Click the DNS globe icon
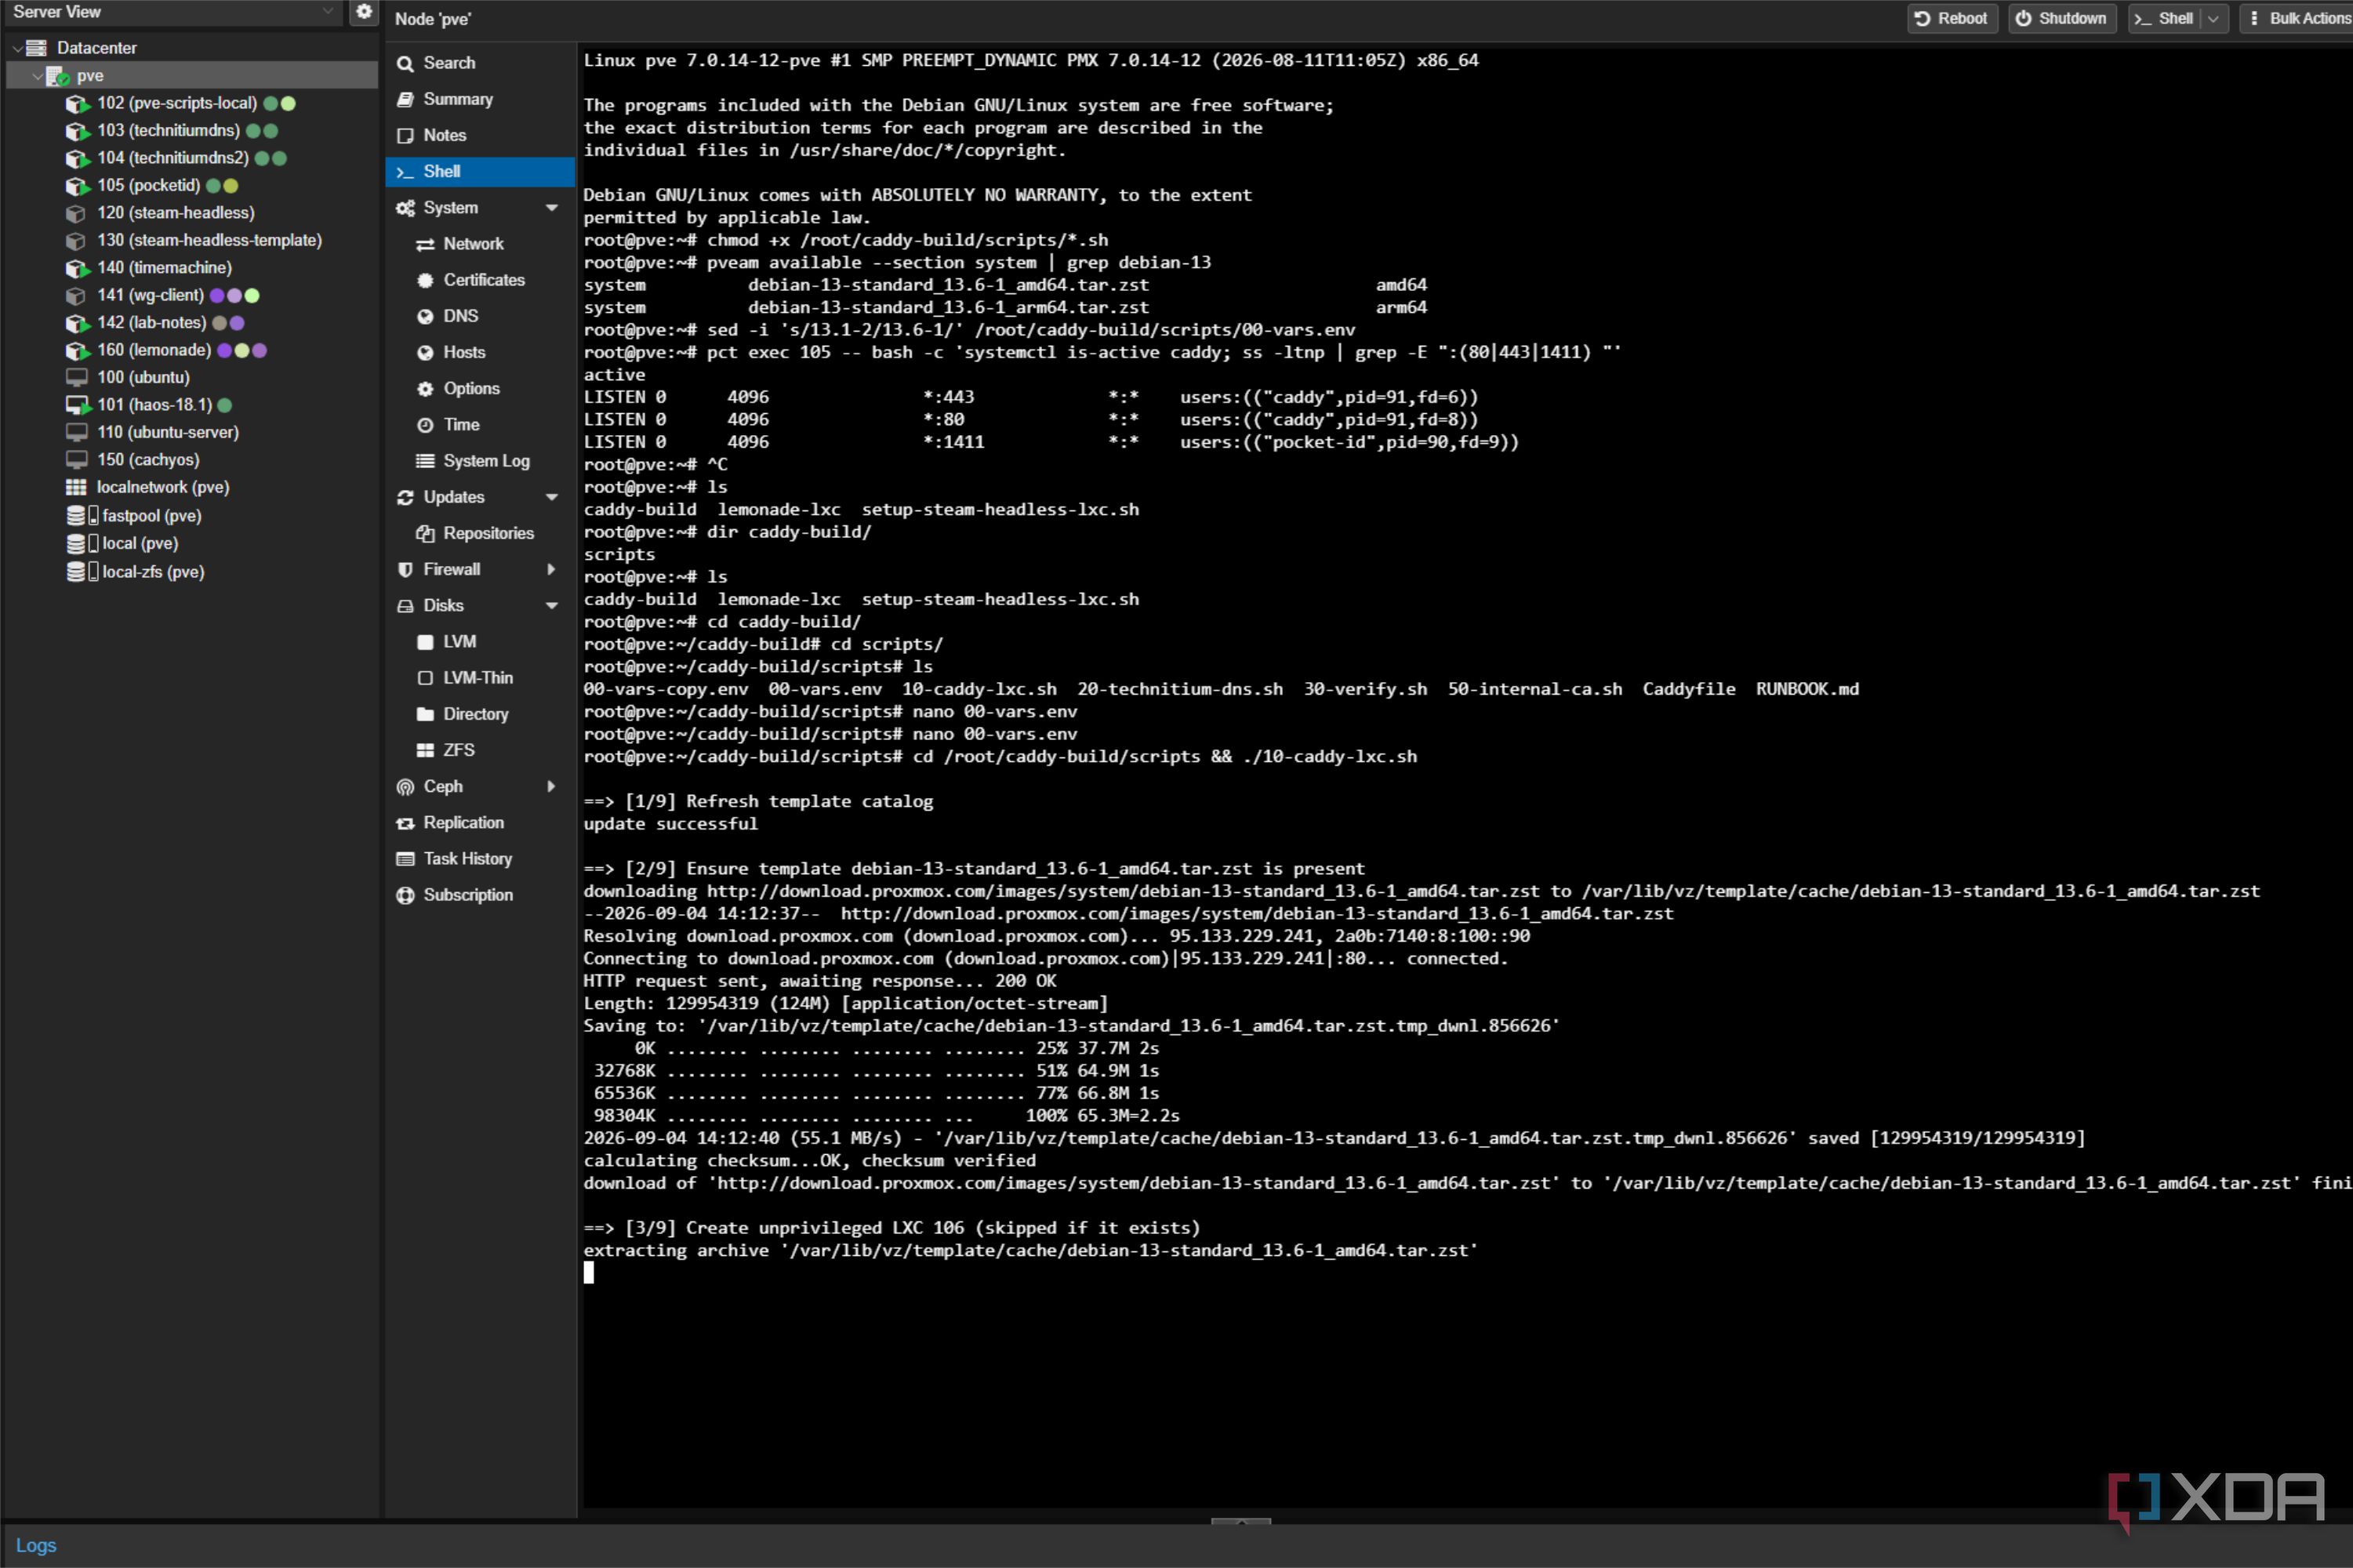2353x1568 pixels. point(425,316)
